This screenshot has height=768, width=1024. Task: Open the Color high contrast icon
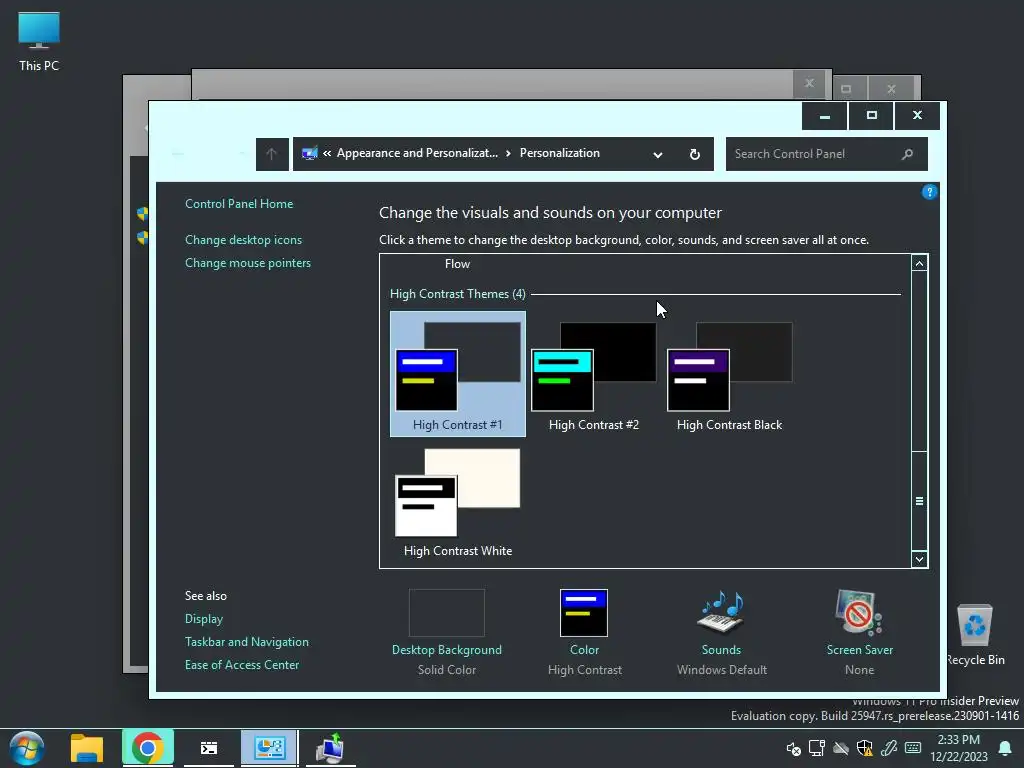click(x=584, y=613)
